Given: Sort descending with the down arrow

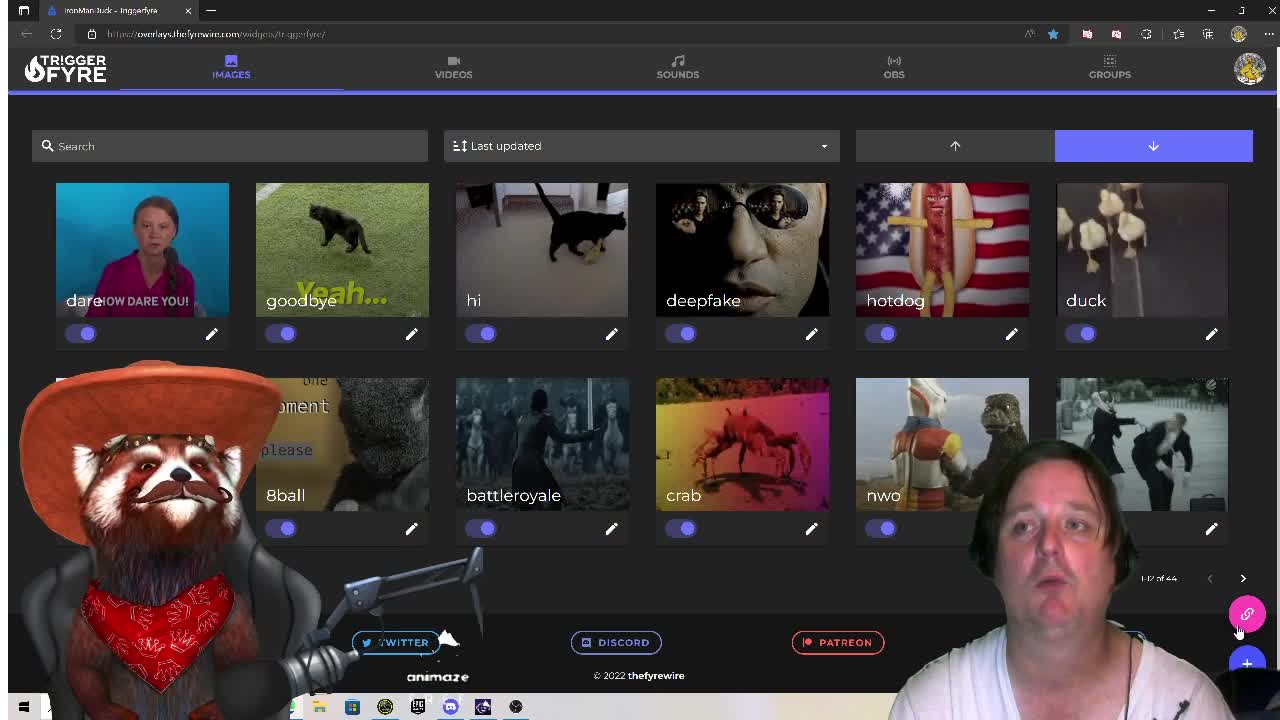Looking at the screenshot, I should pyautogui.click(x=1153, y=146).
